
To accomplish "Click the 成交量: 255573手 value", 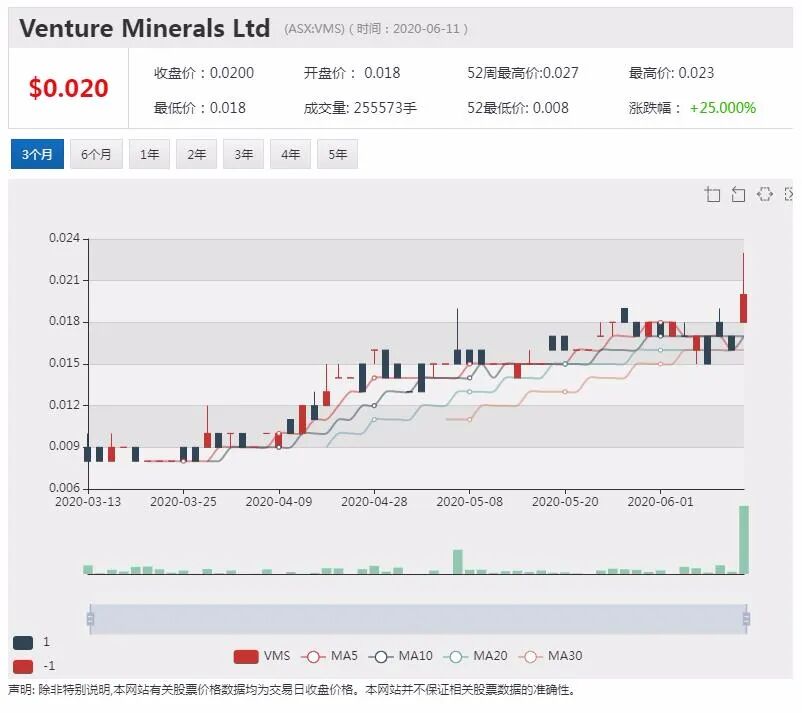I will [360, 108].
